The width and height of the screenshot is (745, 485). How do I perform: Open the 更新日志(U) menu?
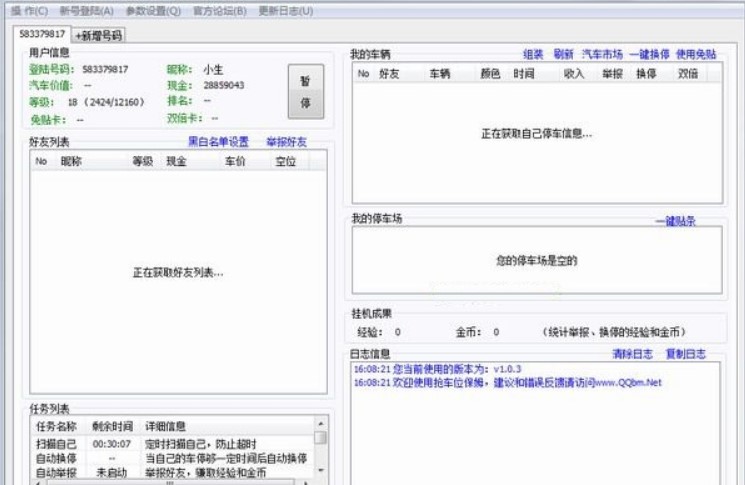[x=286, y=11]
